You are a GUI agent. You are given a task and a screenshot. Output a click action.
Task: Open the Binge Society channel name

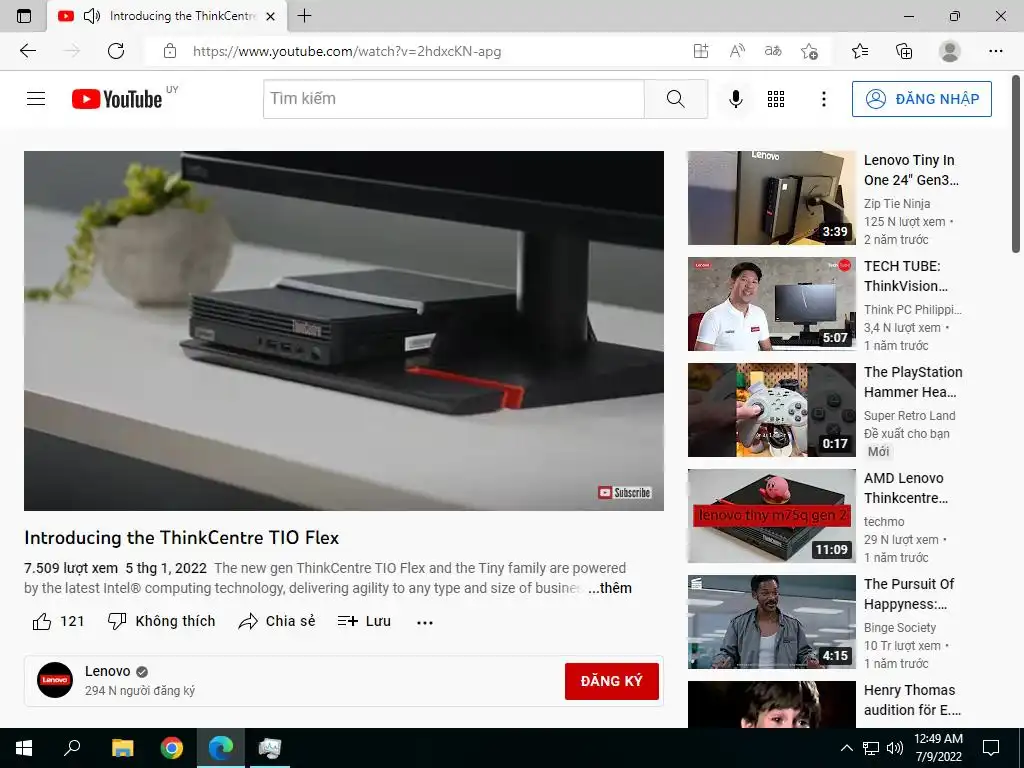click(900, 628)
